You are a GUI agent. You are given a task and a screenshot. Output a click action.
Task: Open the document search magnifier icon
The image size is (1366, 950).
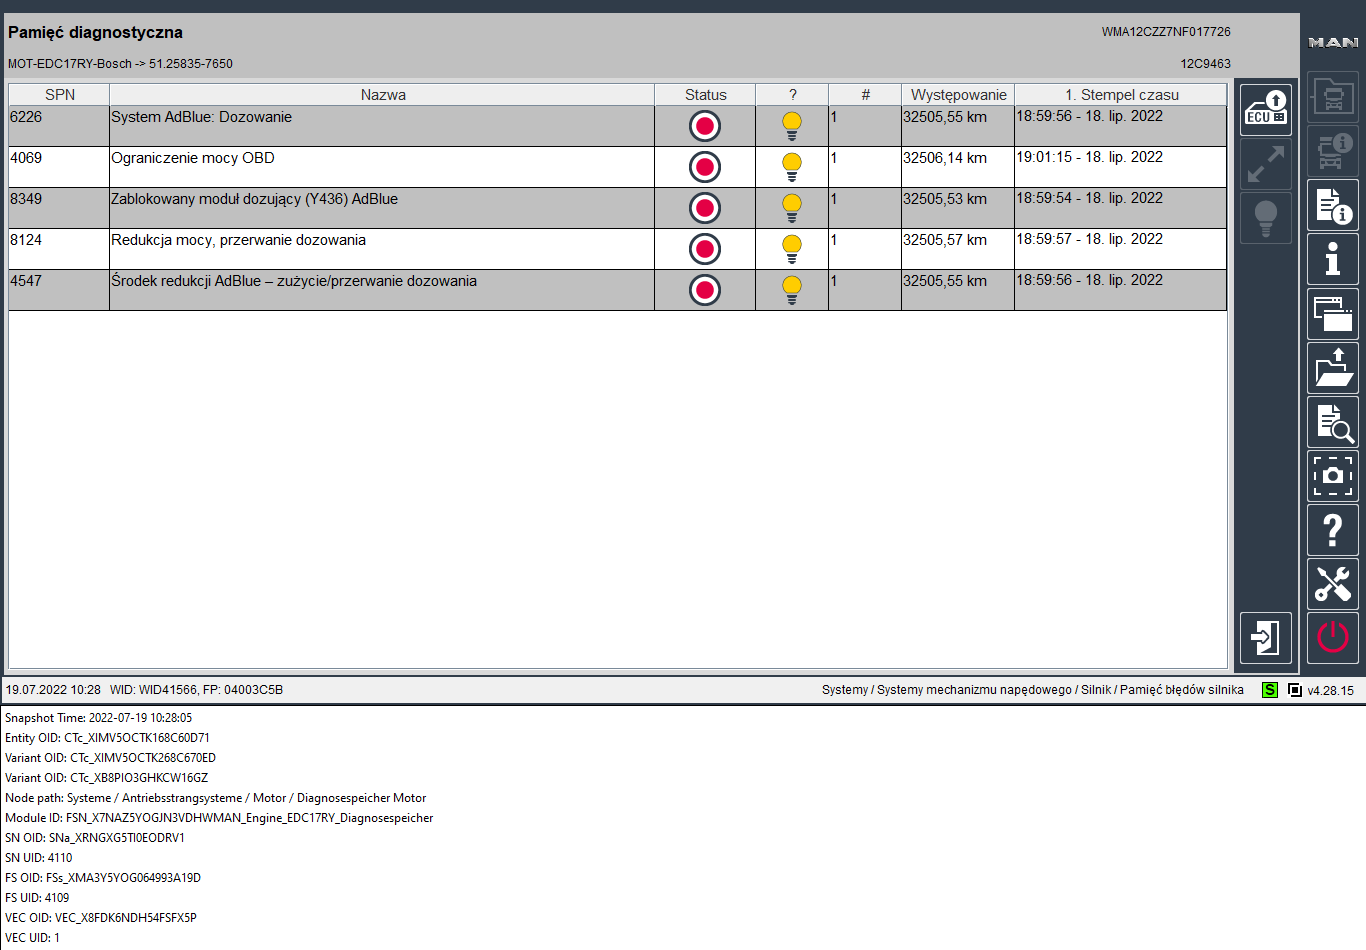[x=1333, y=421]
